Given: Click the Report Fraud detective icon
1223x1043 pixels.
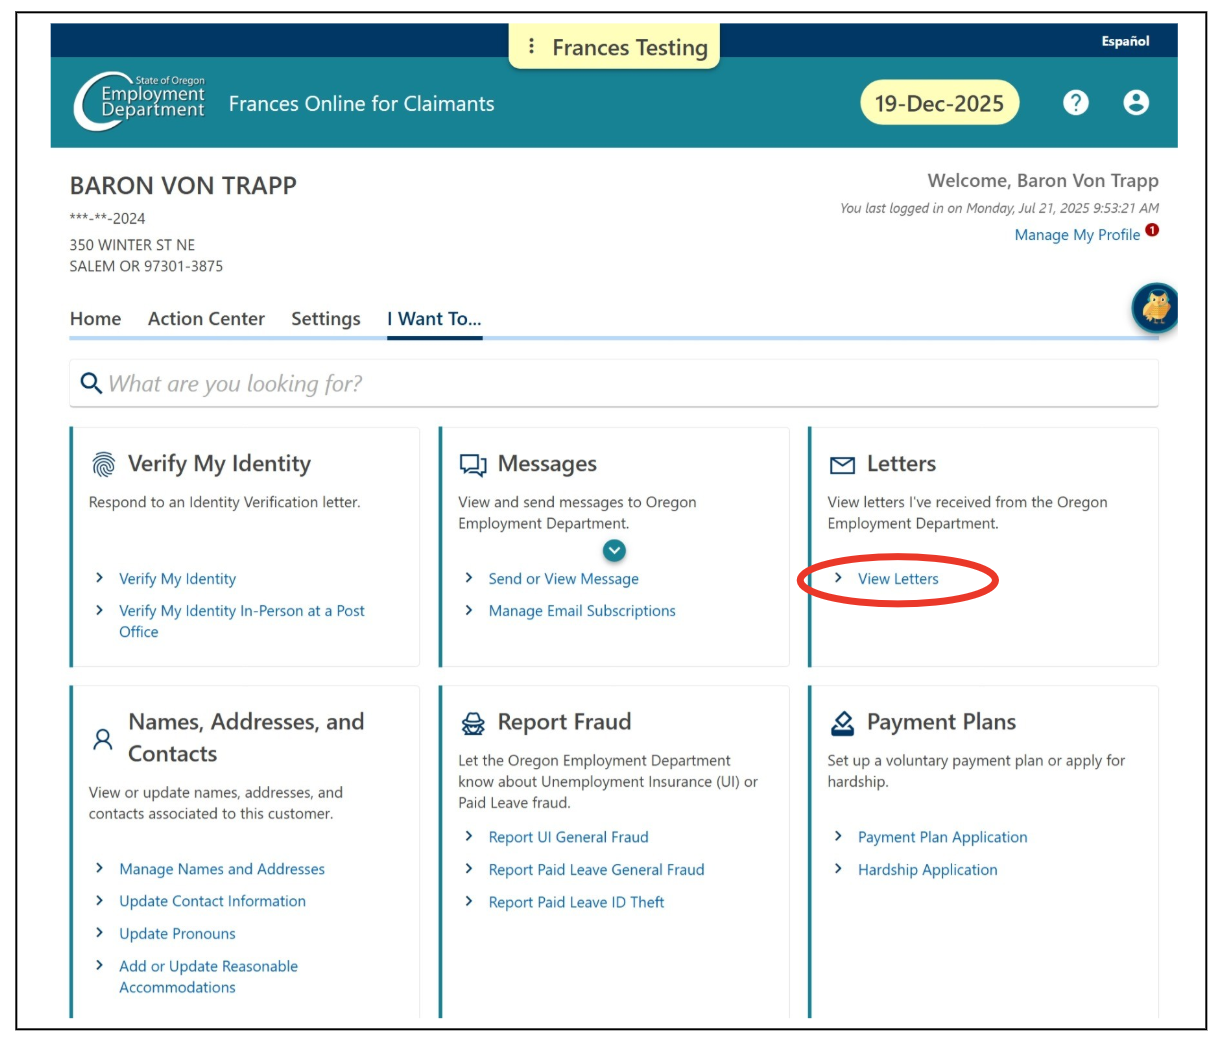Looking at the screenshot, I should click(472, 723).
